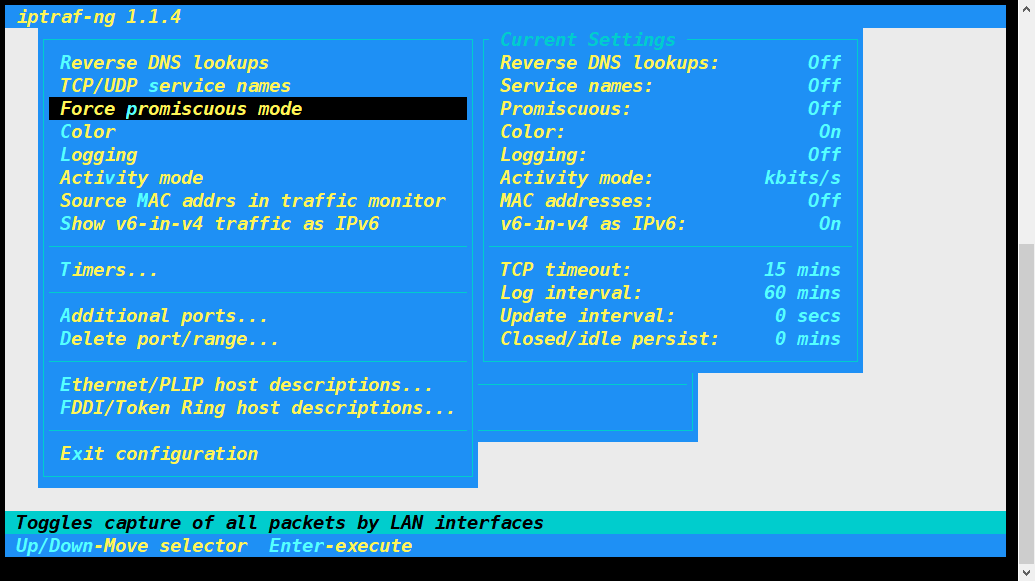This screenshot has height=581, width=1035.
Task: Click the 'kbits/s' activity mode value
Action: click(x=803, y=178)
